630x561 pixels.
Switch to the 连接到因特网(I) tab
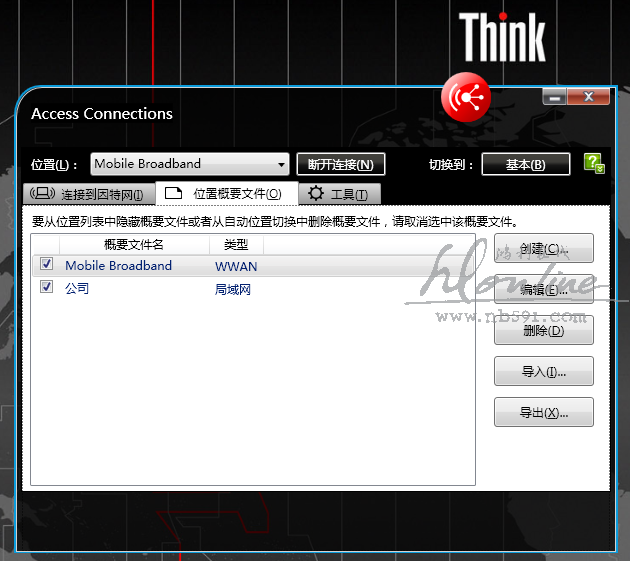89,194
